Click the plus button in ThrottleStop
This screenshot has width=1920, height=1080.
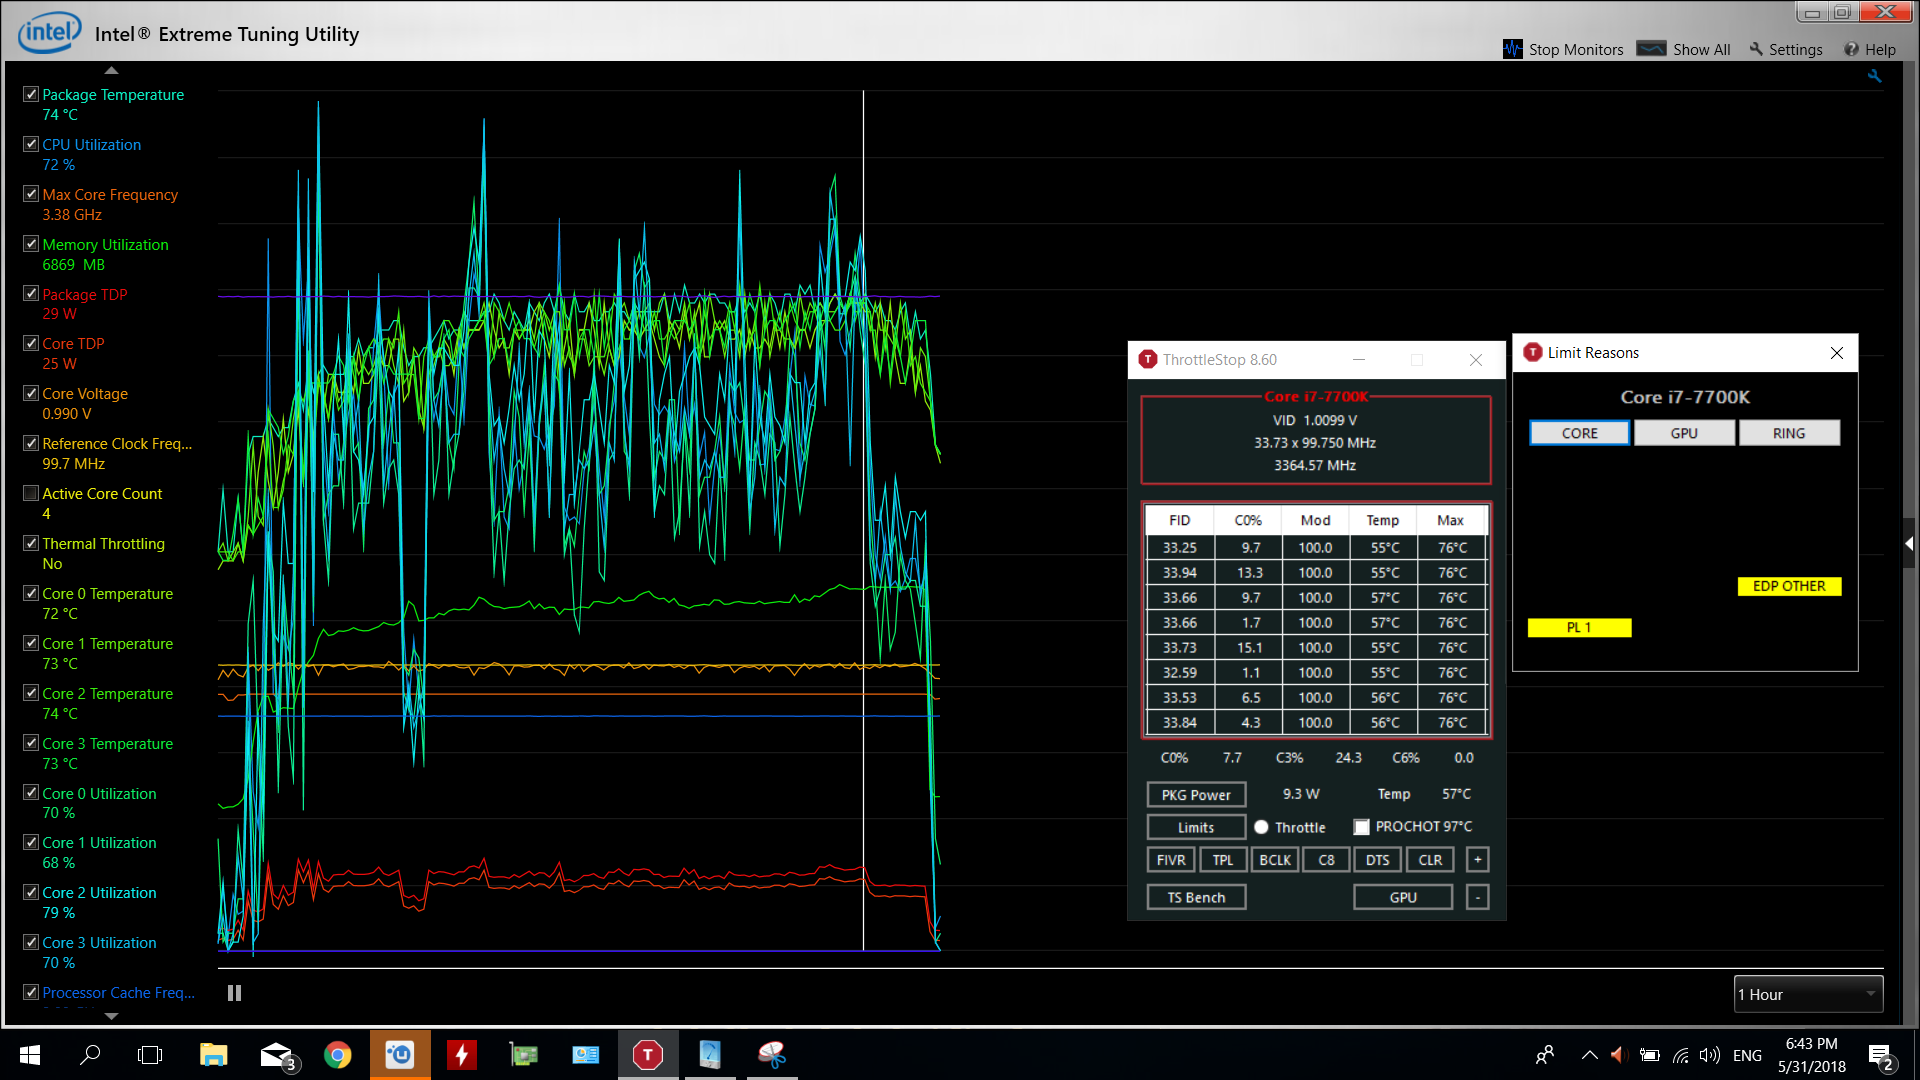[1477, 860]
